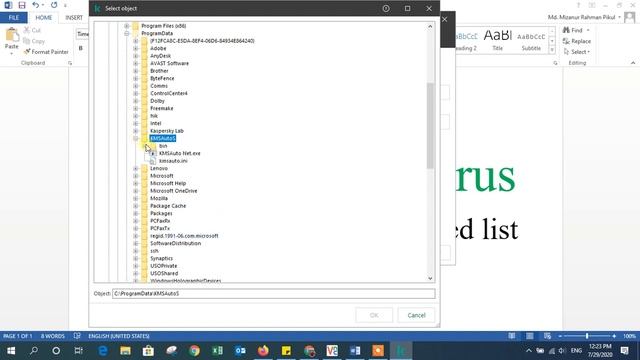This screenshot has height=360, width=640.
Task: Select the Synaptics folder
Action: coord(161,258)
